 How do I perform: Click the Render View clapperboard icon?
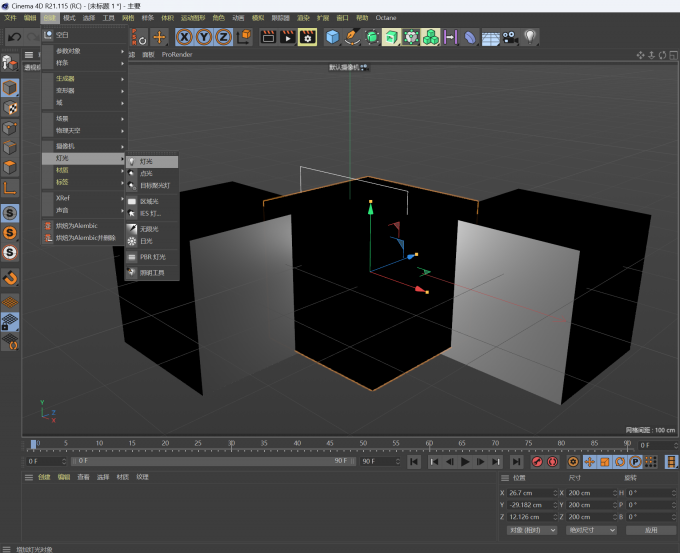pyautogui.click(x=268, y=37)
